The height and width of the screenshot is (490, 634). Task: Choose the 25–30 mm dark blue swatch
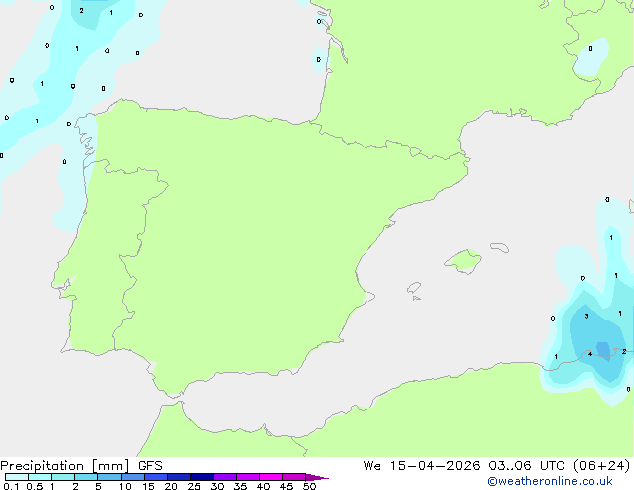pyautogui.click(x=202, y=477)
